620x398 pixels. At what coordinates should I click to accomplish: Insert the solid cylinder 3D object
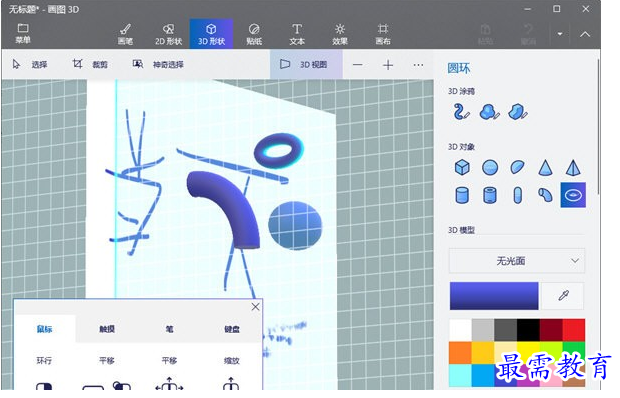click(x=462, y=195)
